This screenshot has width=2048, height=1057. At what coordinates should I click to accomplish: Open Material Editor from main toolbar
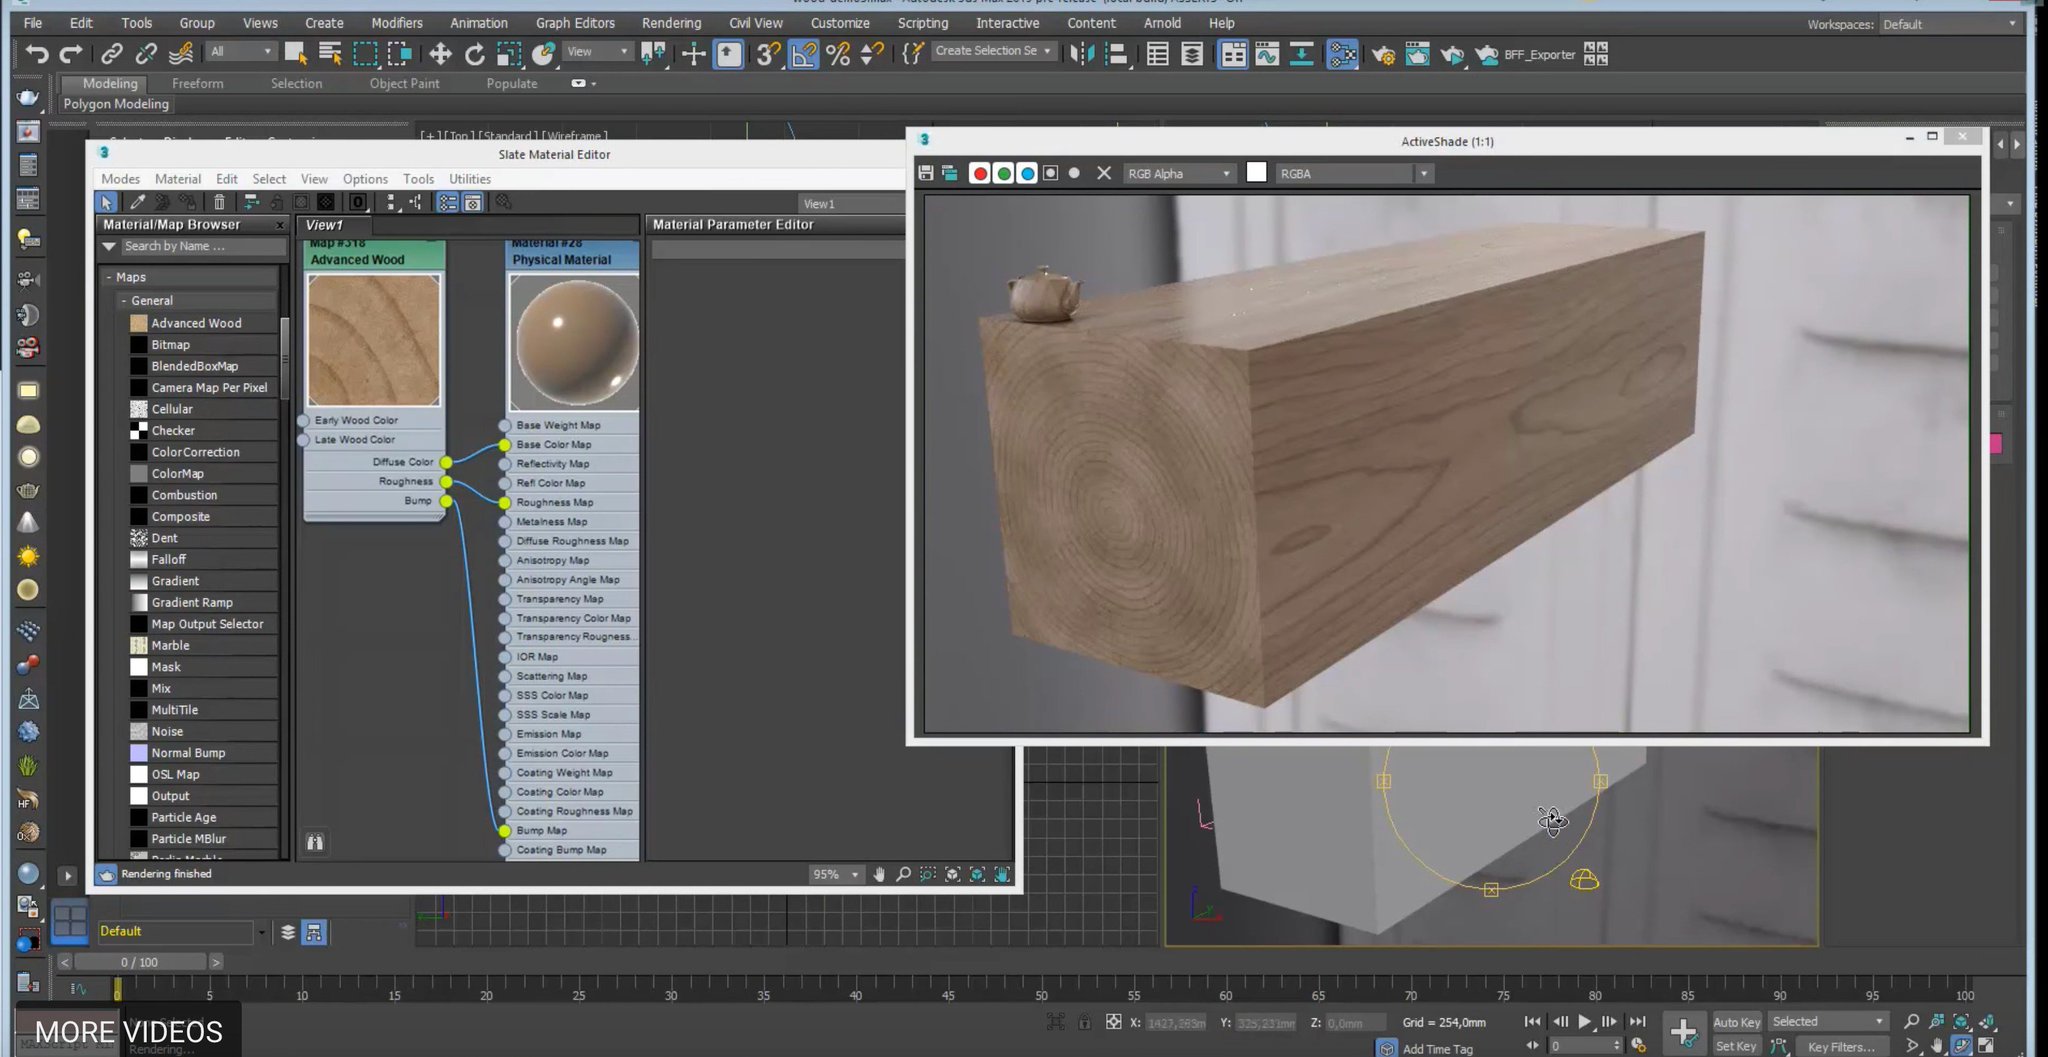coord(1342,54)
